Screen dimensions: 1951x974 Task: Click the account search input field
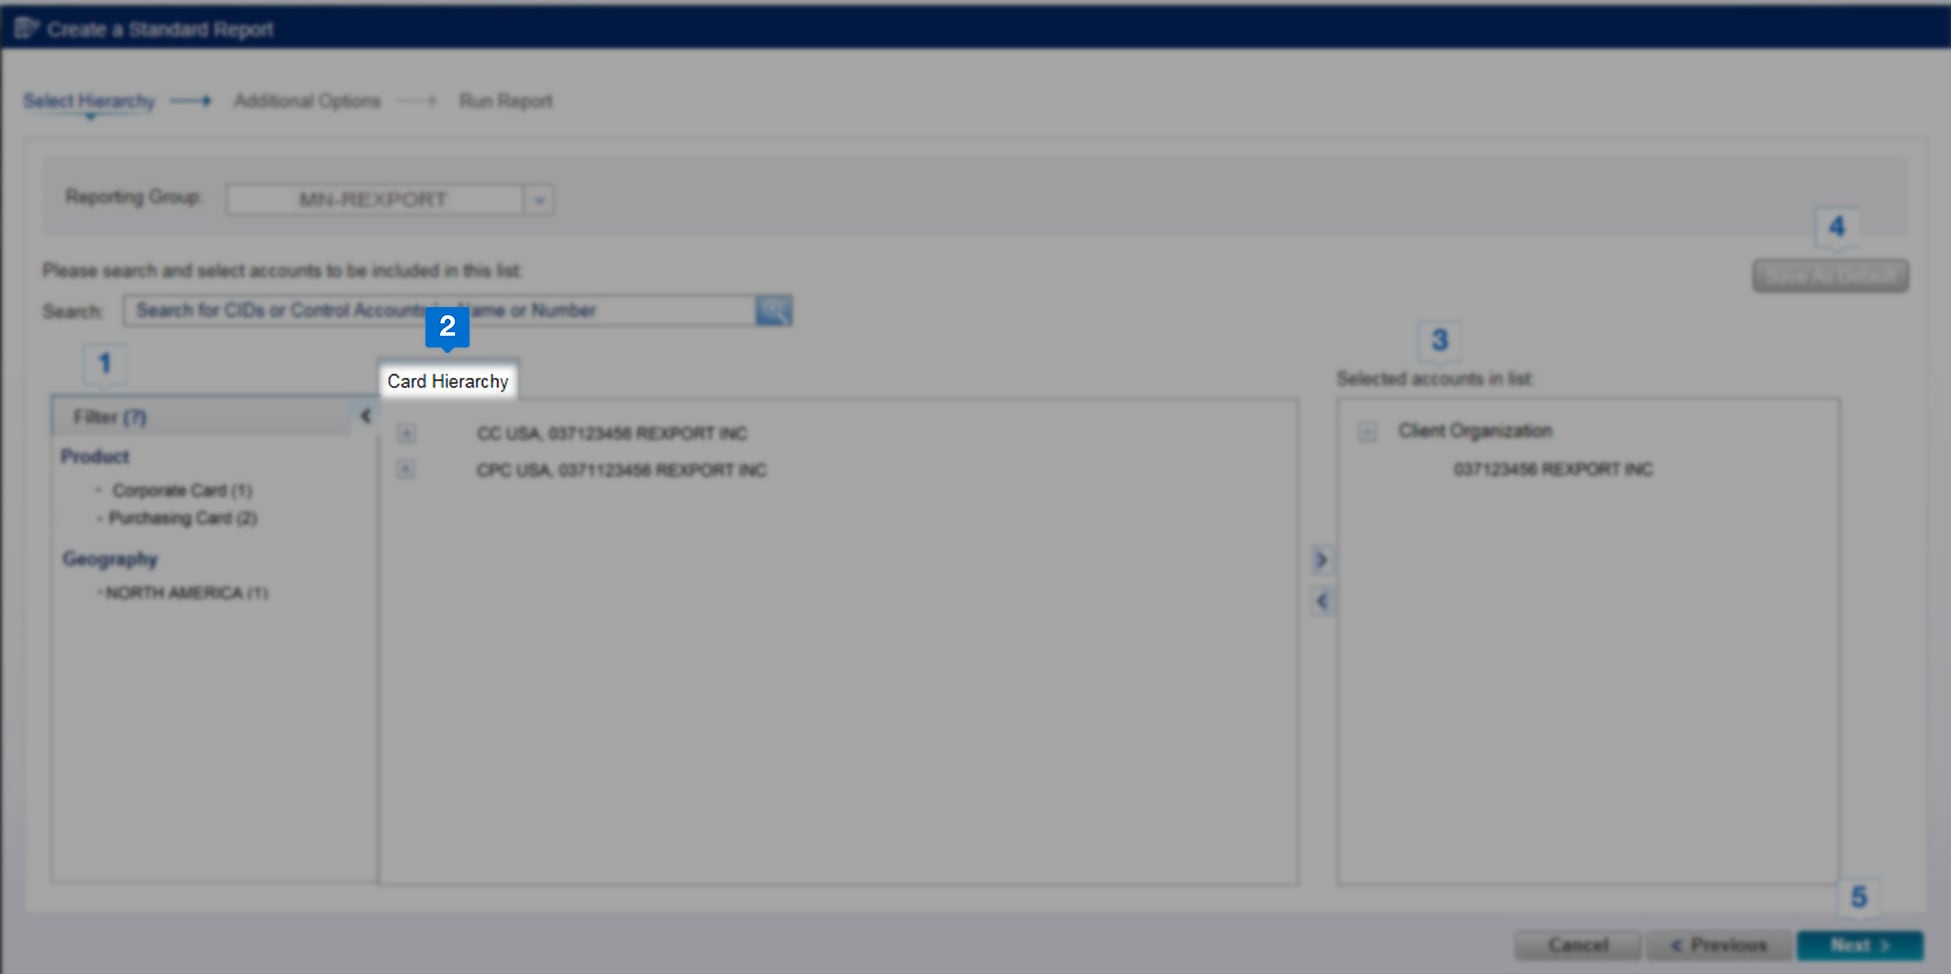[440, 311]
